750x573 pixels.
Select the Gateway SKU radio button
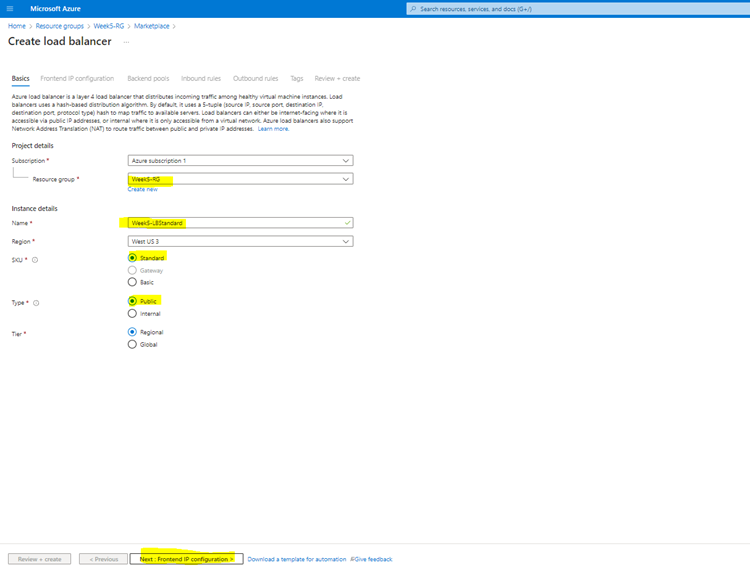[132, 270]
